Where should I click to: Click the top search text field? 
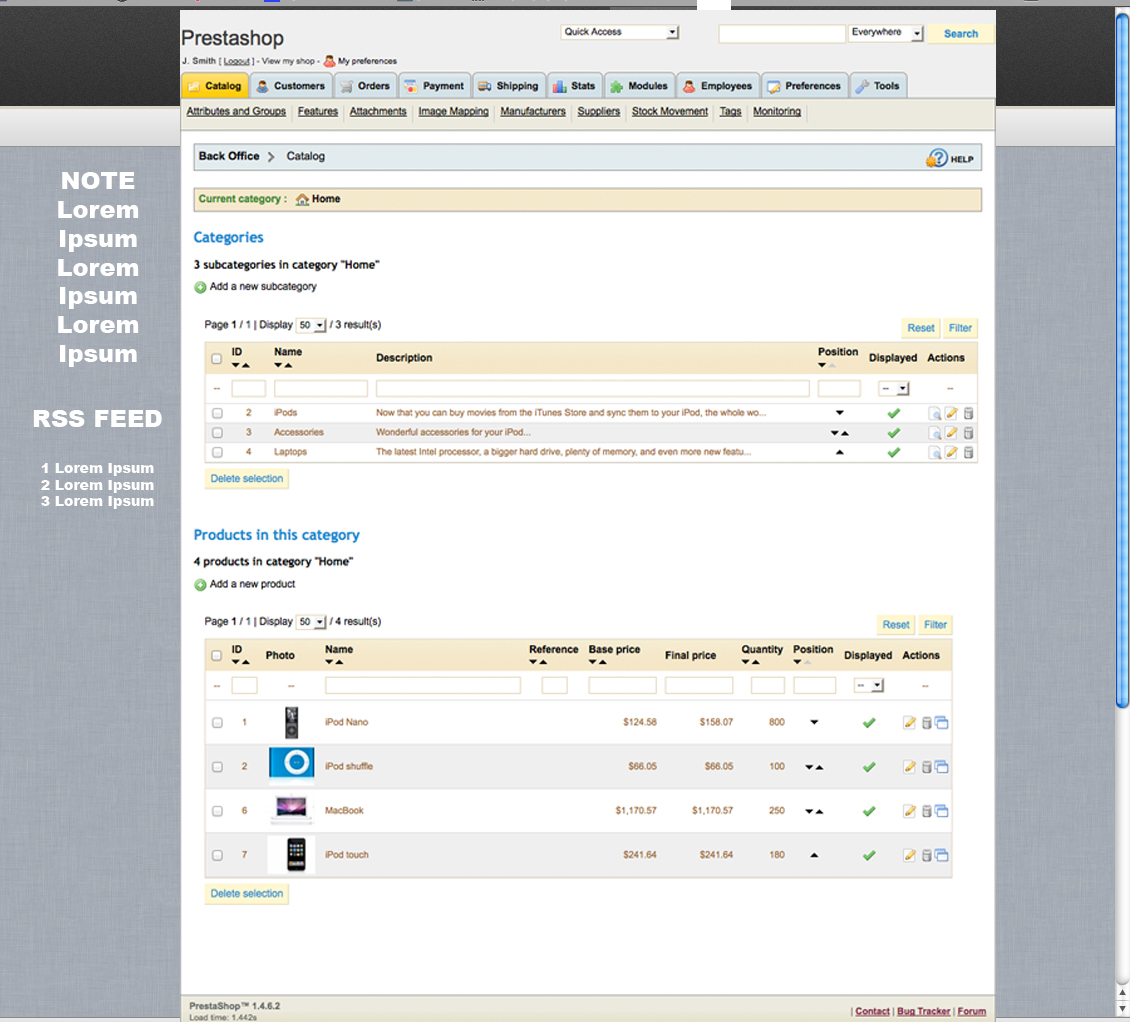coord(782,34)
